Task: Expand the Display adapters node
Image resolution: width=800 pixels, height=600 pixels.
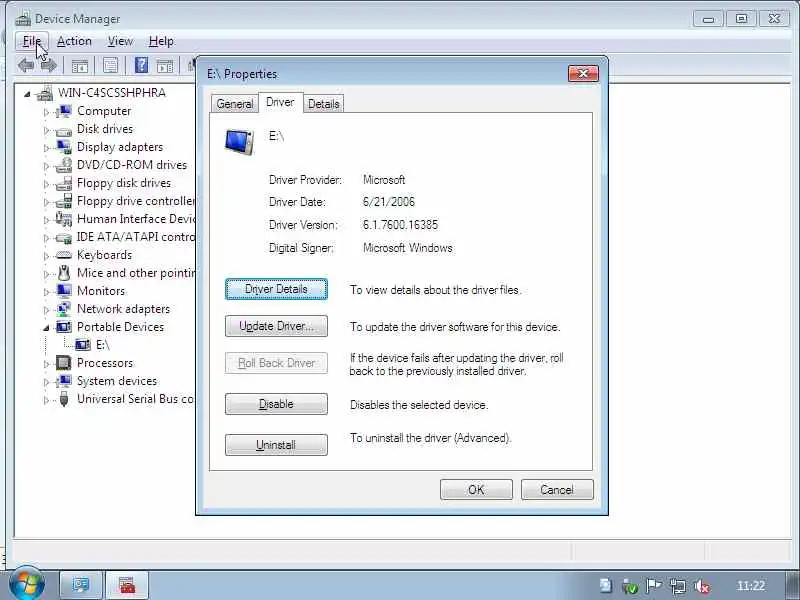Action: coord(46,148)
